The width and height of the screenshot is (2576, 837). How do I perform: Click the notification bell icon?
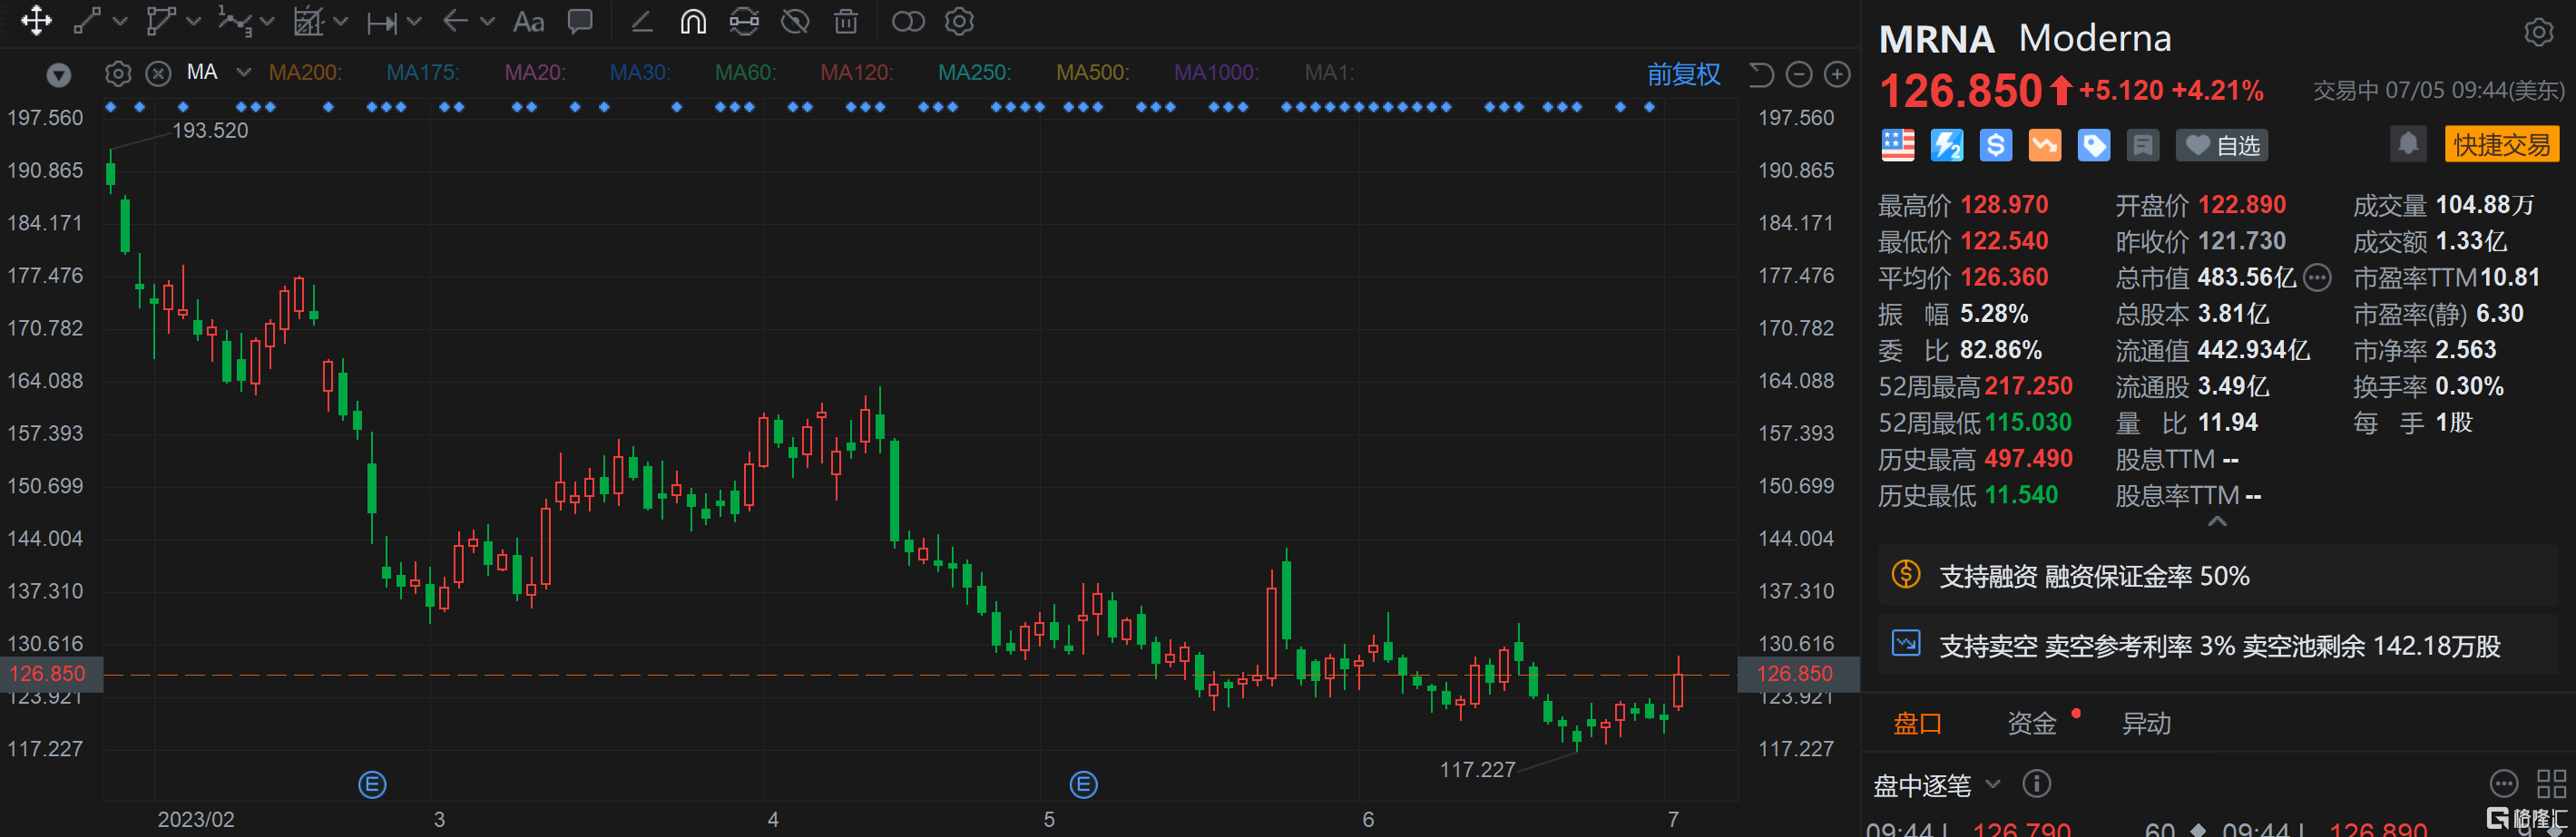2407,144
